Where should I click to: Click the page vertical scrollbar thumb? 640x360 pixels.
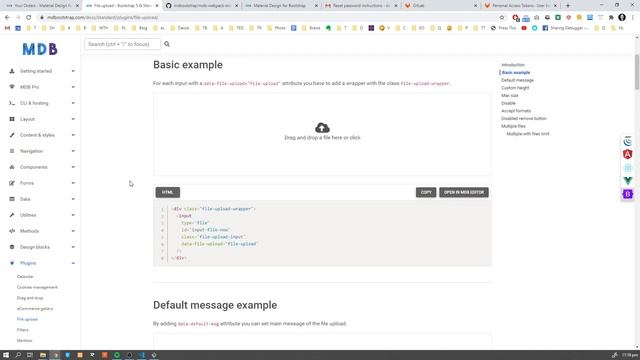point(637,72)
